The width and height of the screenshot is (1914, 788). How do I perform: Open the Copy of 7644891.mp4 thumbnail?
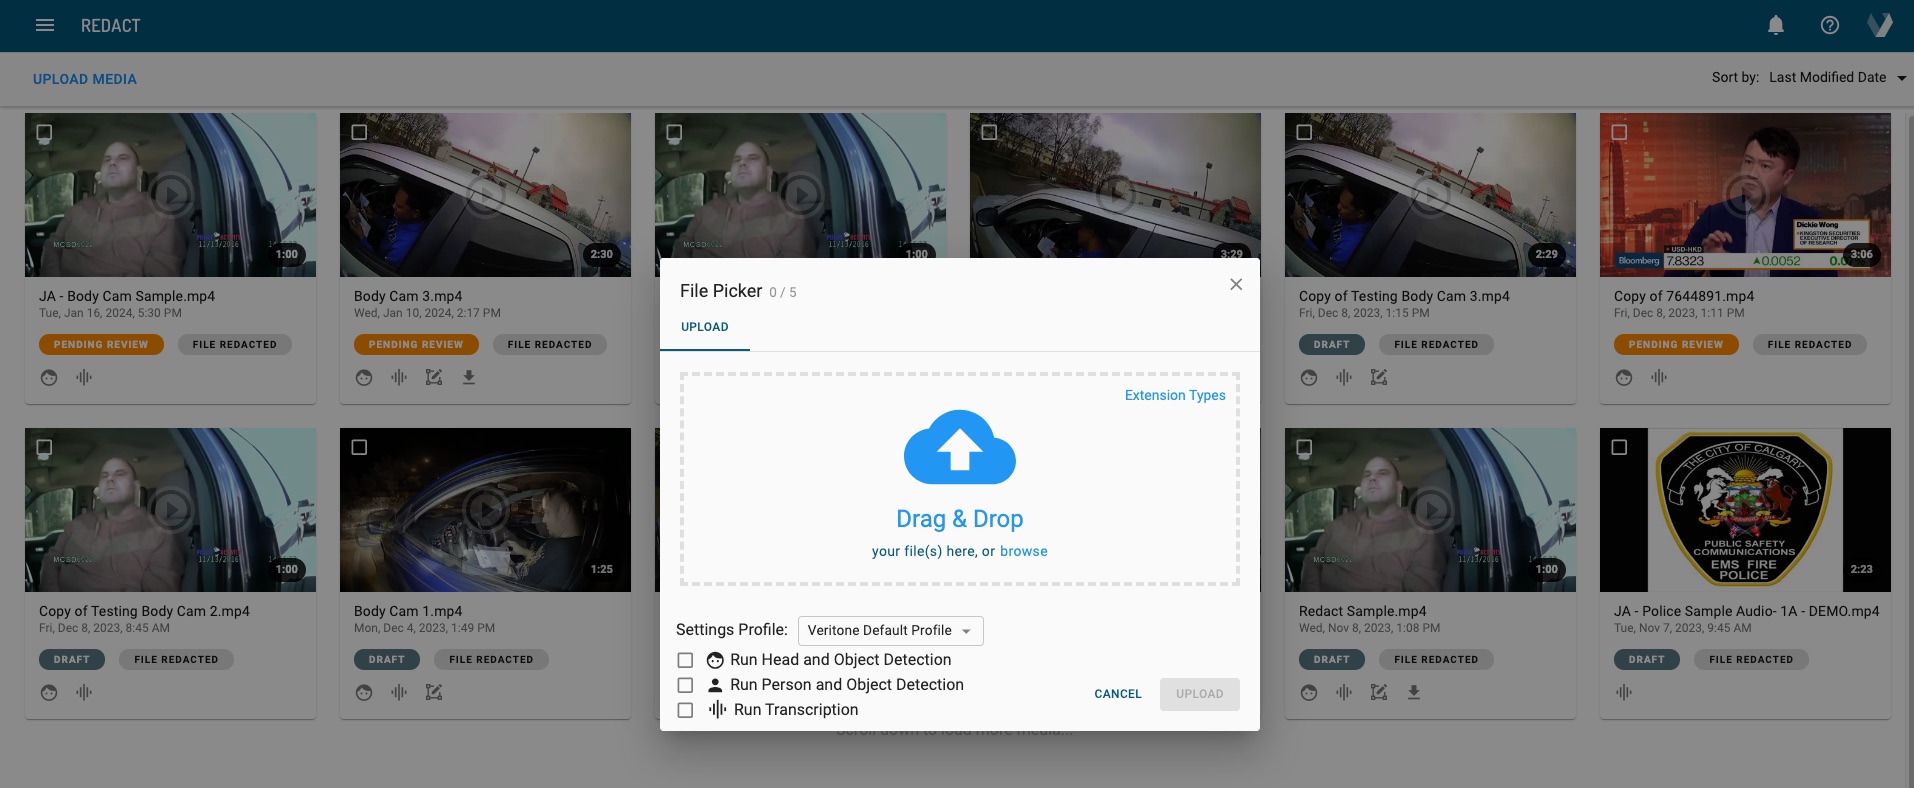pos(1744,195)
